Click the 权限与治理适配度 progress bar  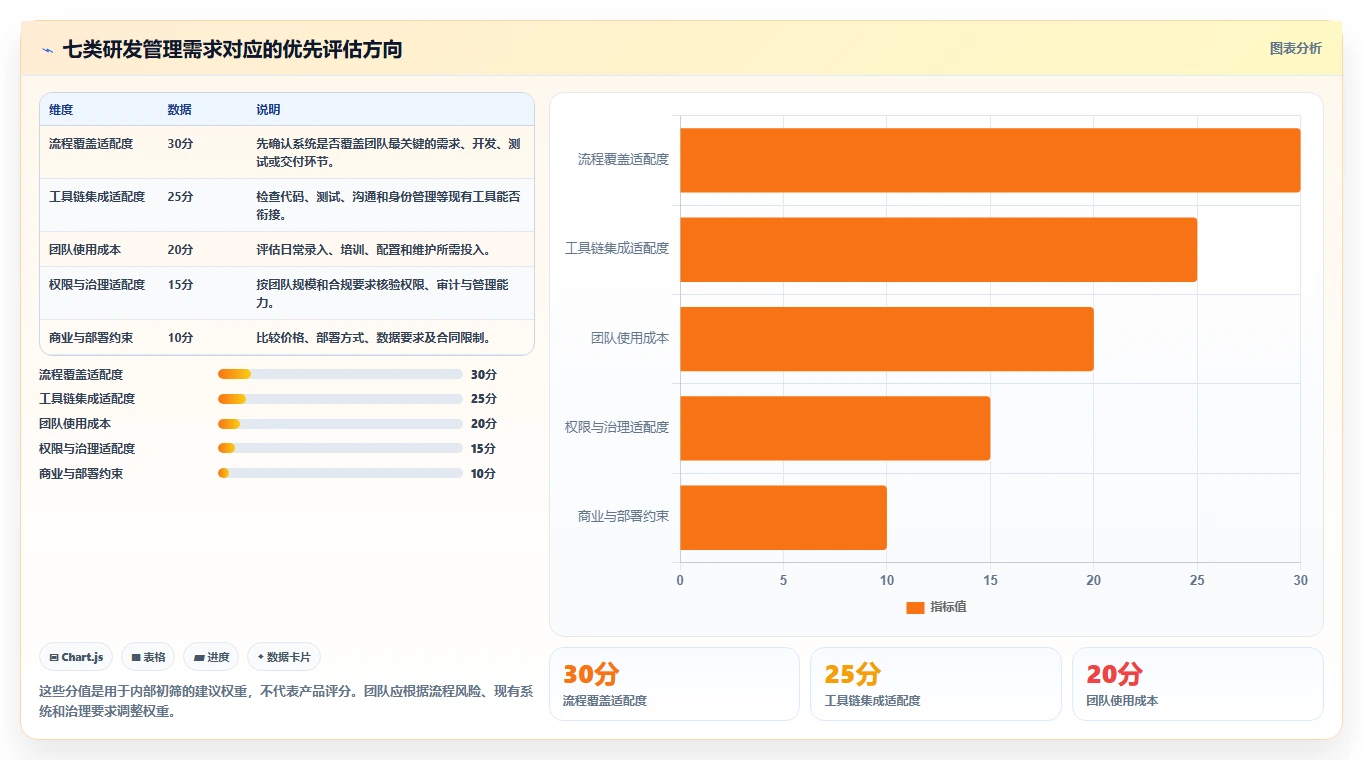340,448
